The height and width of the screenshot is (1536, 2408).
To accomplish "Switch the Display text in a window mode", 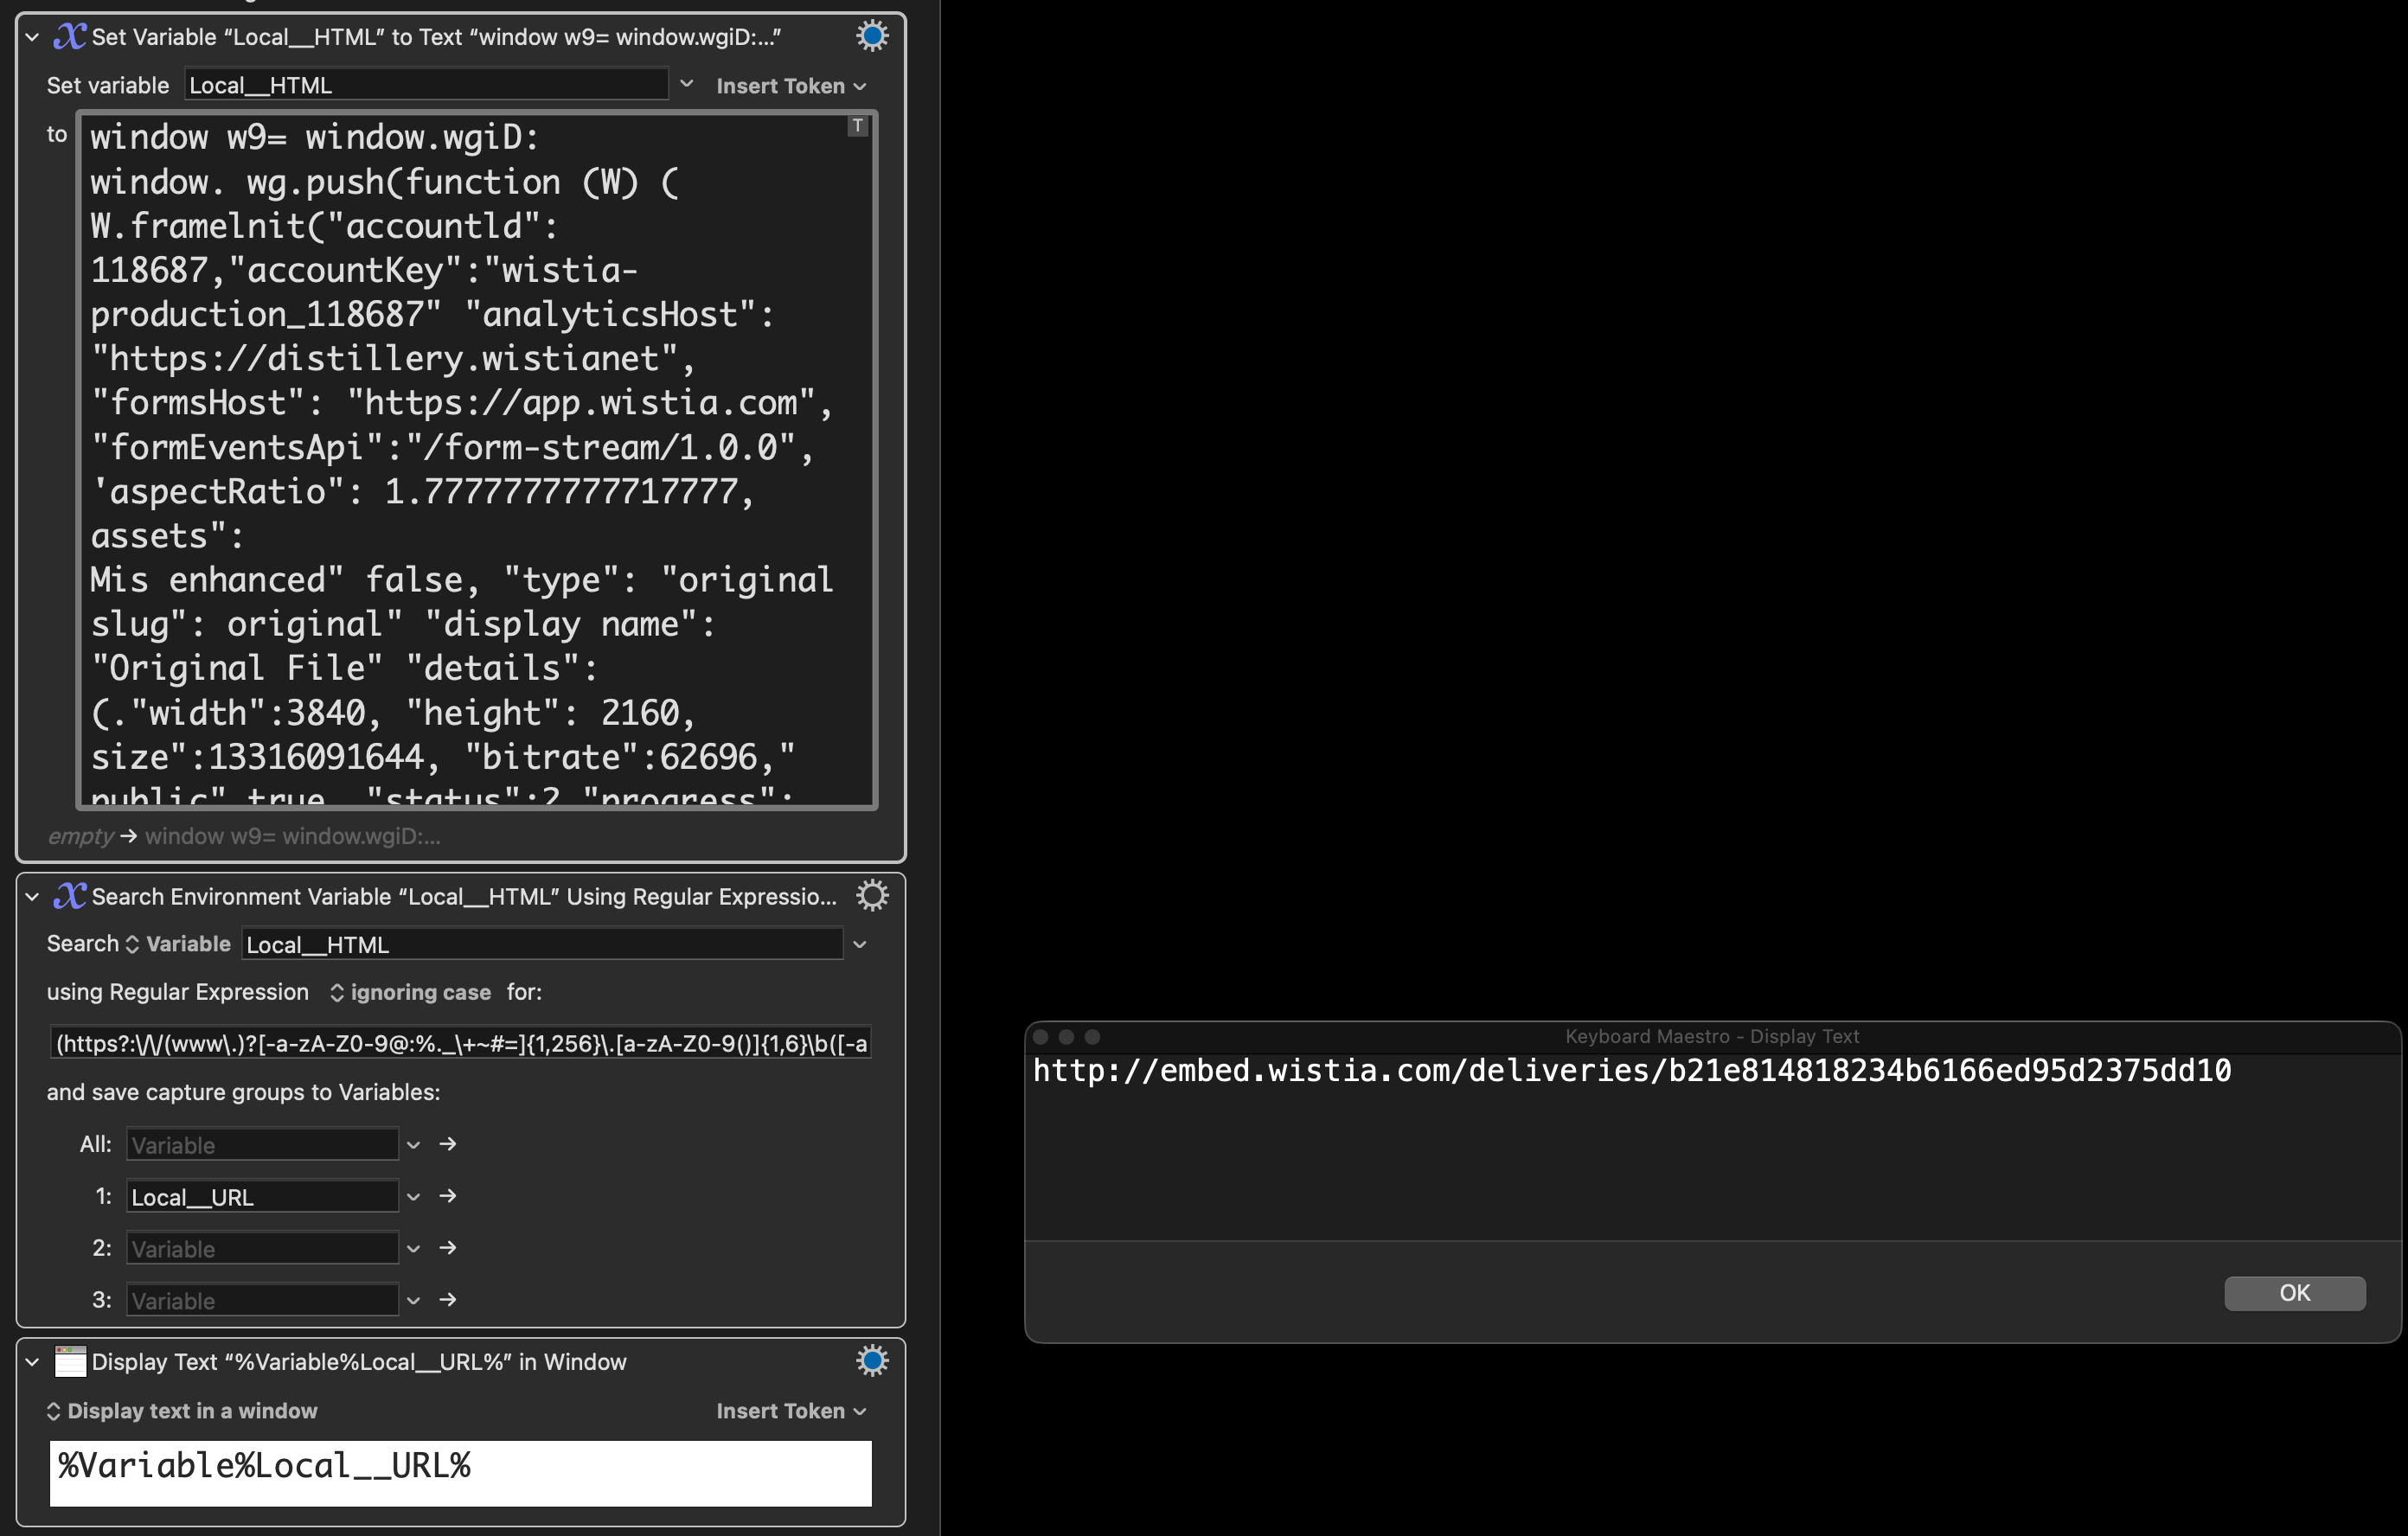I will [x=182, y=1411].
